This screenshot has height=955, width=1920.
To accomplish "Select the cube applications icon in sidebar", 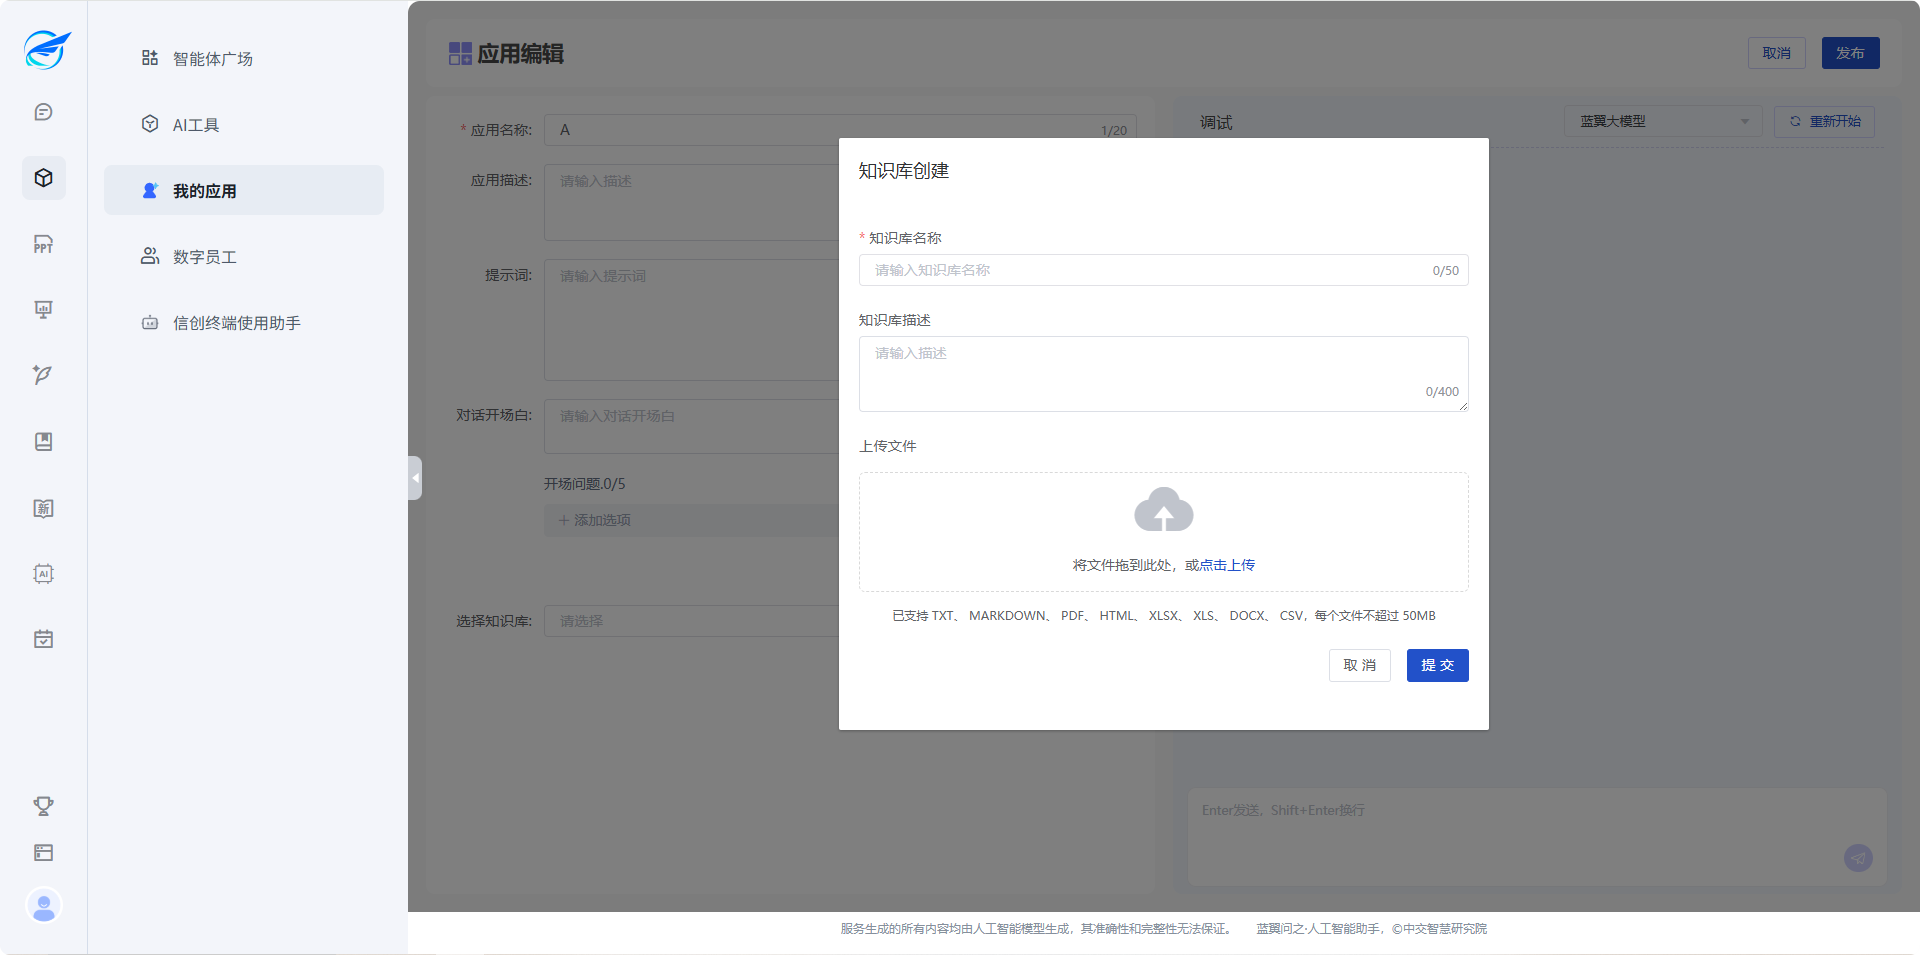I will (x=43, y=178).
